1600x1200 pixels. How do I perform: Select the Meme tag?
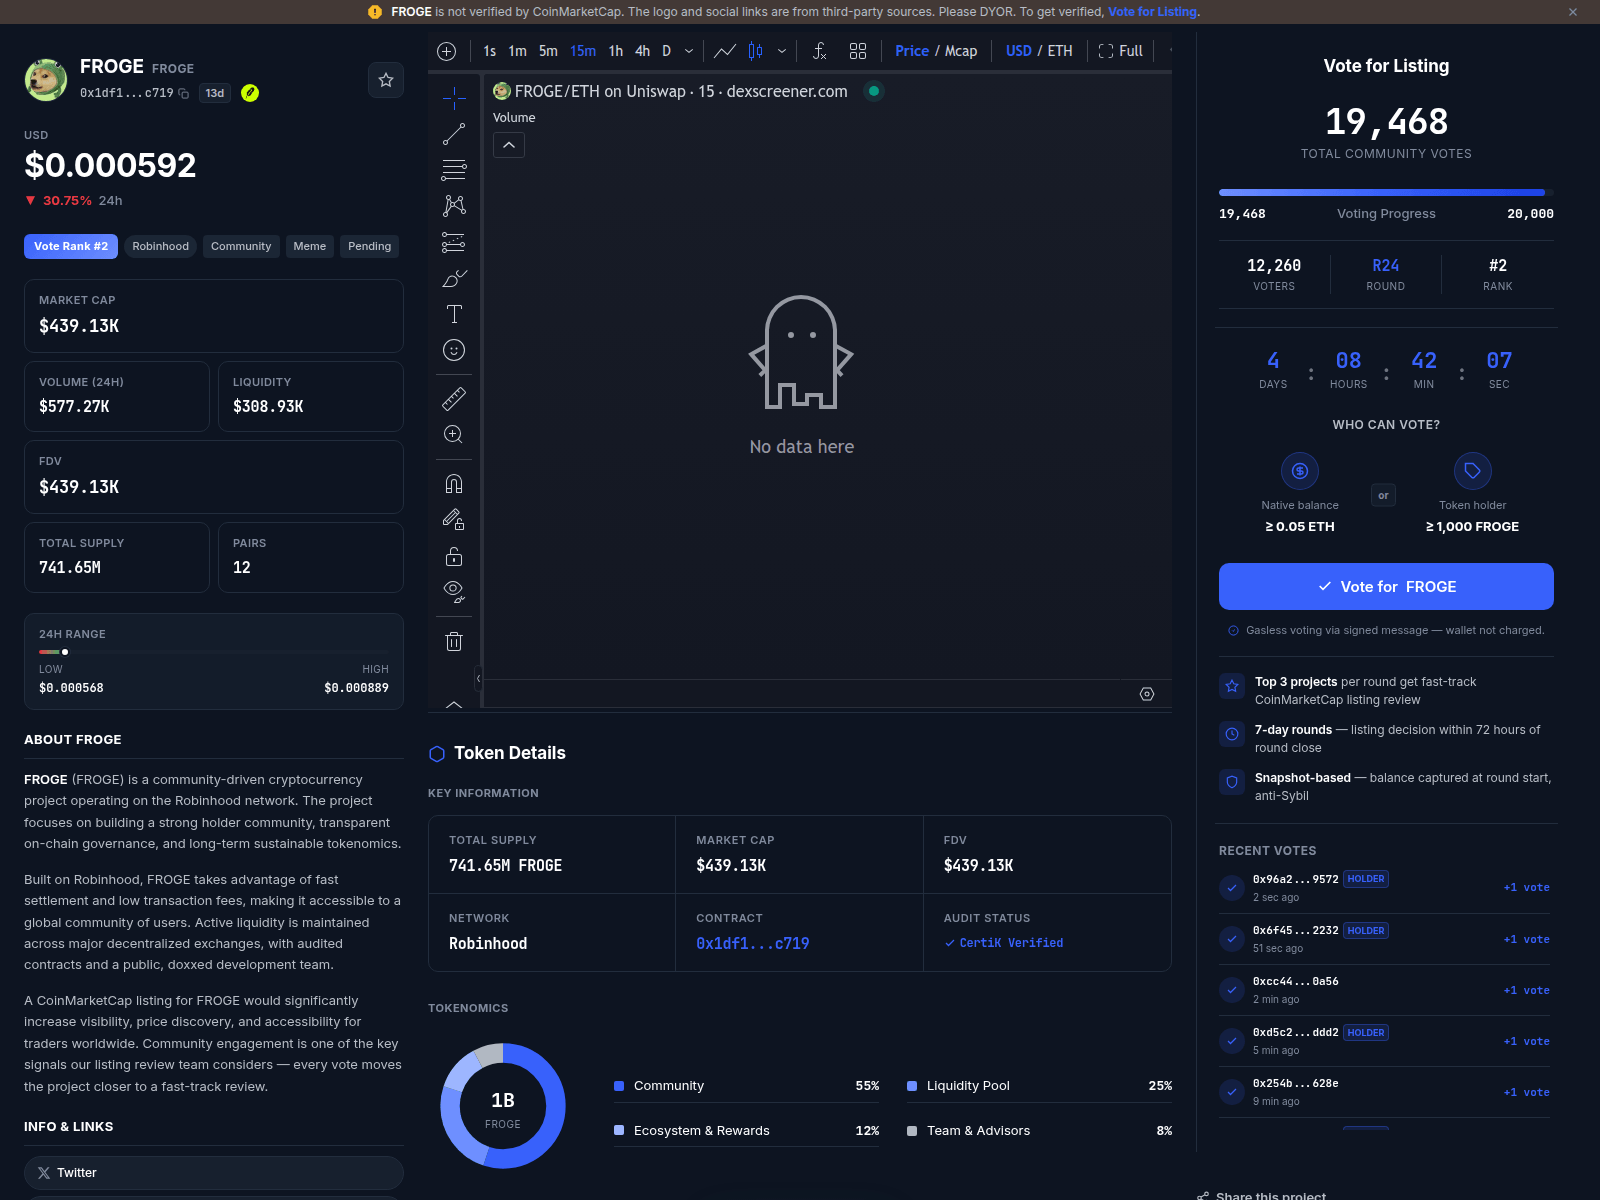tap(310, 246)
